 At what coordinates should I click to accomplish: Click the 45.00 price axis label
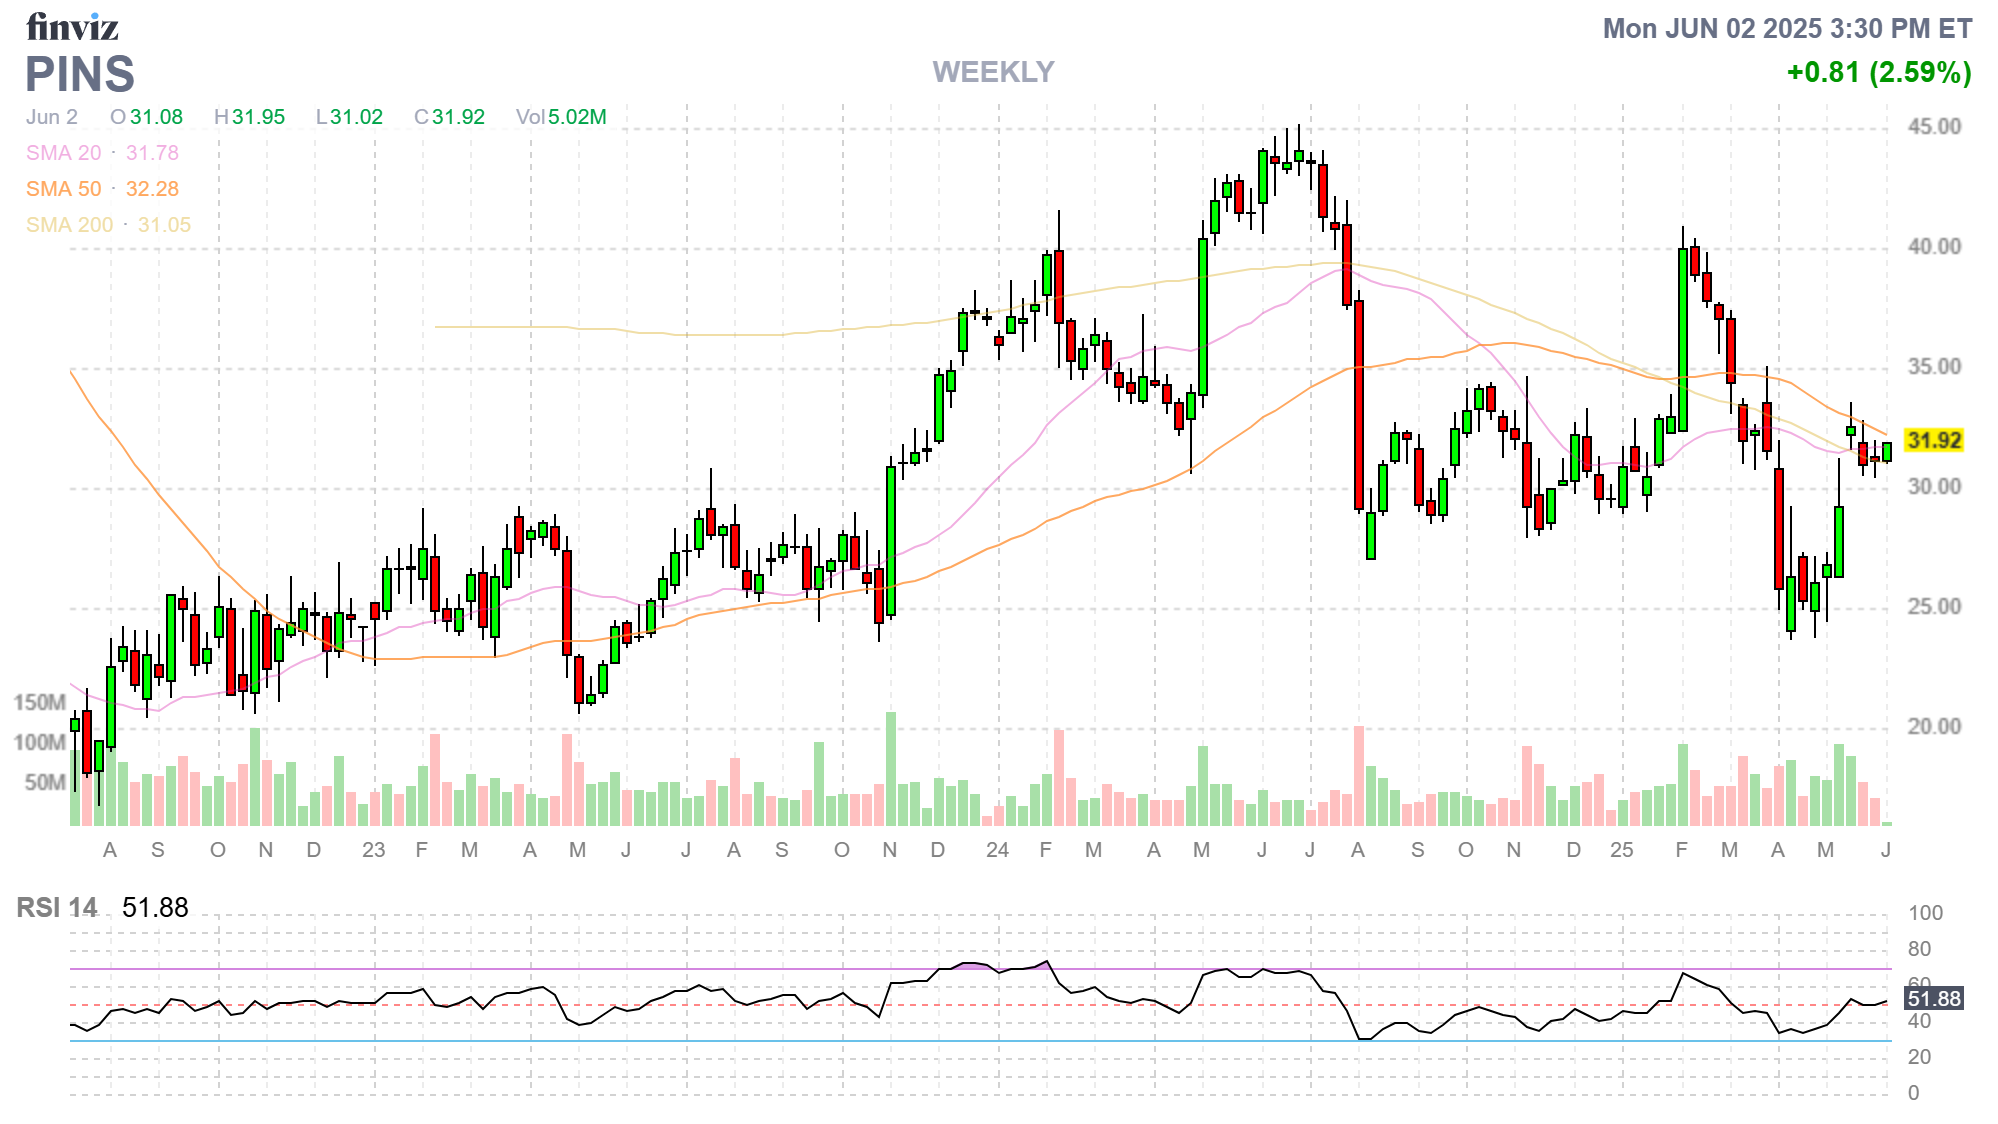pos(1934,127)
